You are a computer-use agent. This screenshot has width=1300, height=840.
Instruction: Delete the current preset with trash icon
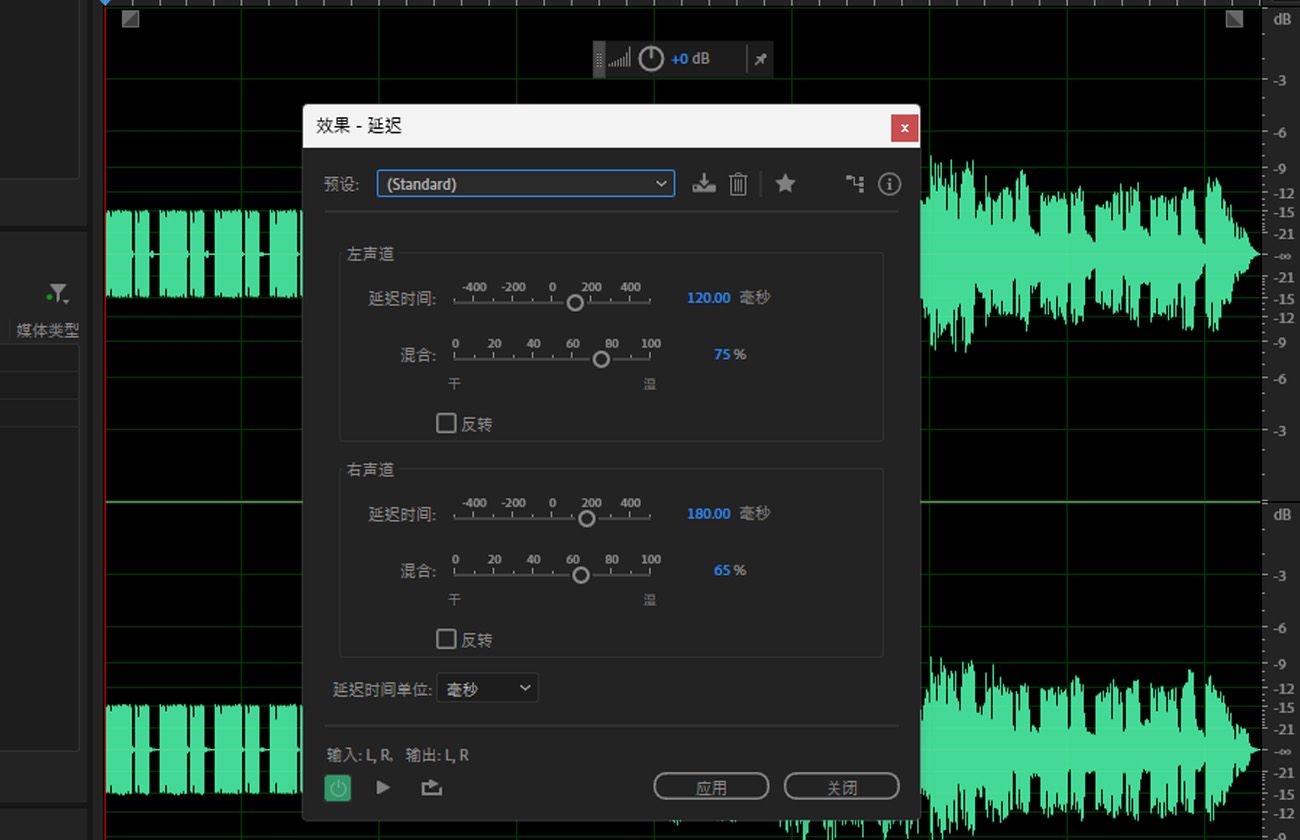[x=738, y=184]
